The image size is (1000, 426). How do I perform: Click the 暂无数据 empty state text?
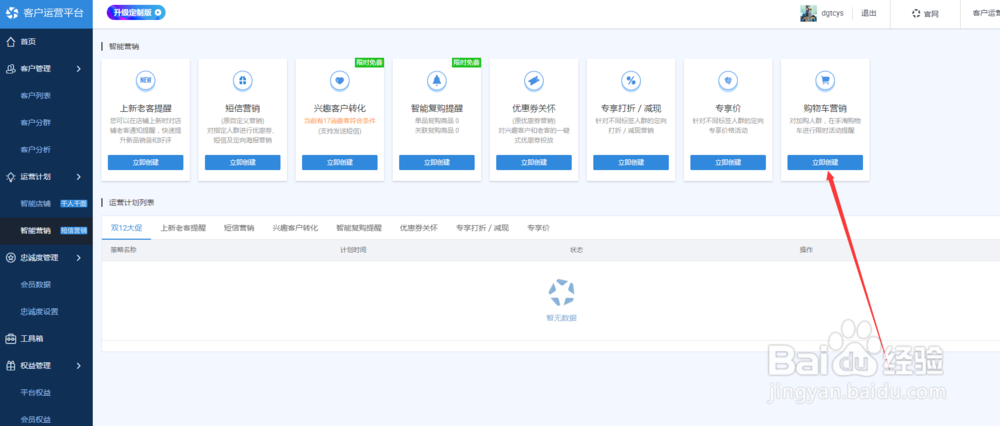click(x=561, y=318)
